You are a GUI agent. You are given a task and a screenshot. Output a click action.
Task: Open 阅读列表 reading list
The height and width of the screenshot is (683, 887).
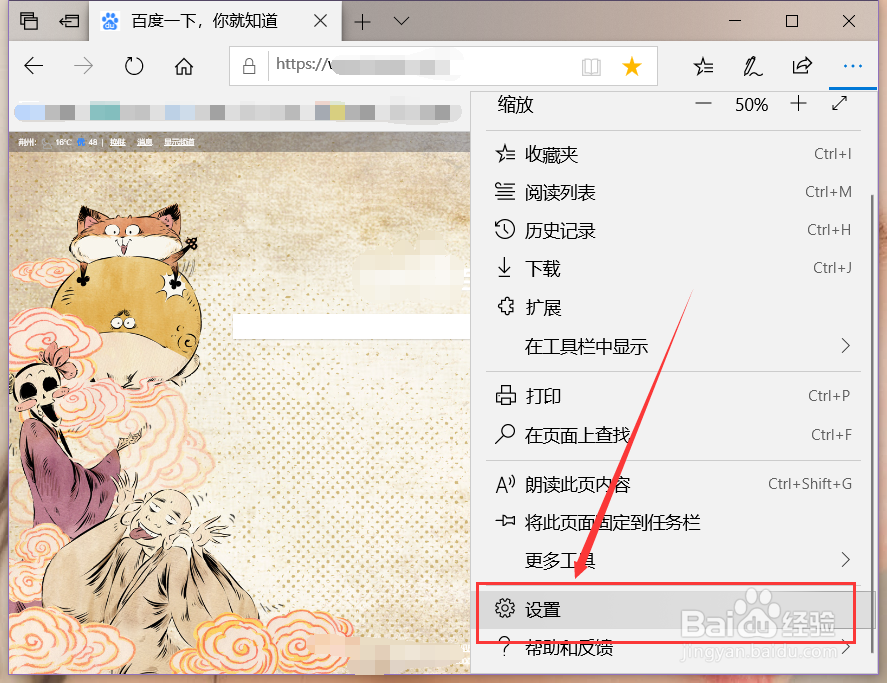coord(673,192)
